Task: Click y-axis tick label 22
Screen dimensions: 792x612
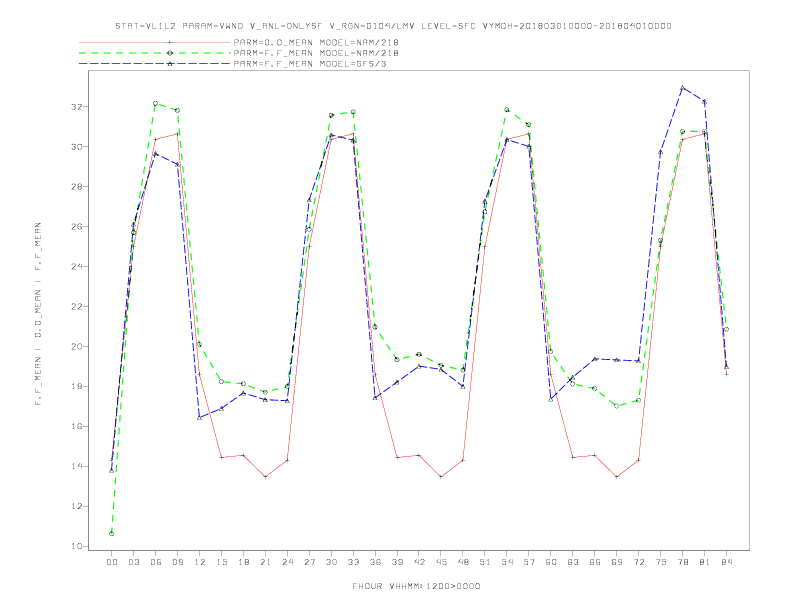Action: (x=77, y=307)
